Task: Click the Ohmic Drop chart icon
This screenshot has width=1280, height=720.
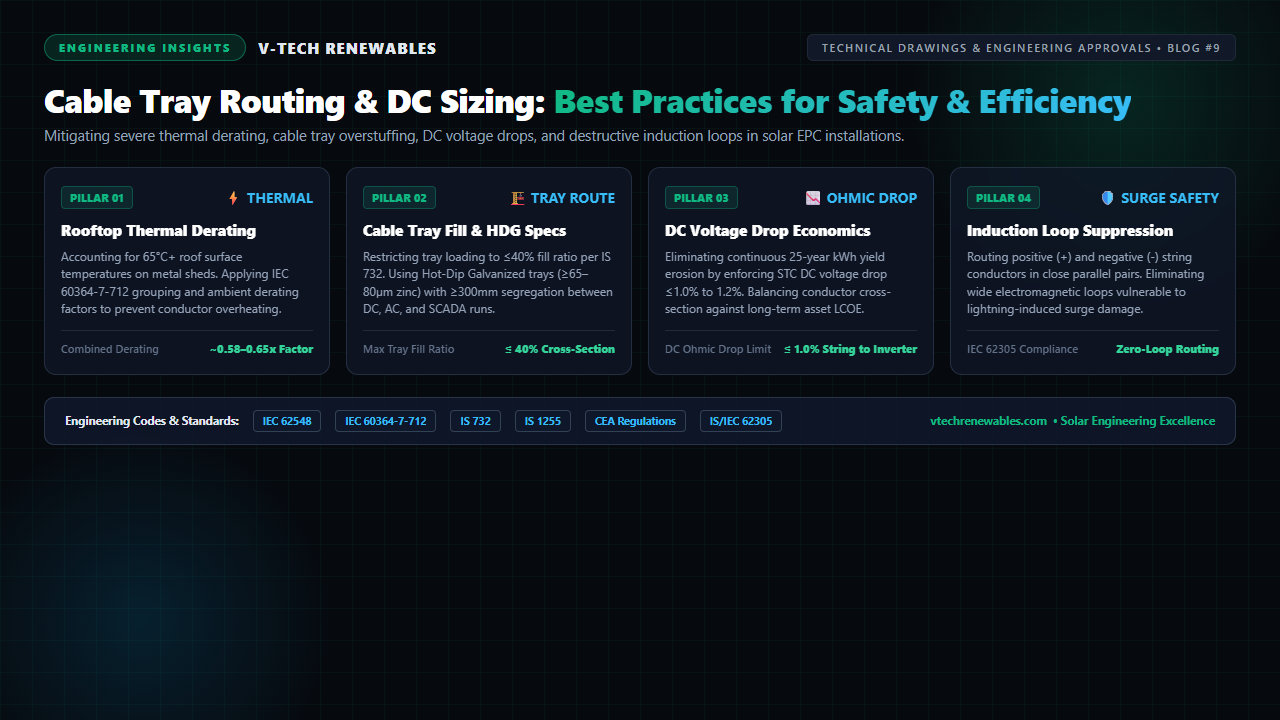Action: click(x=813, y=198)
